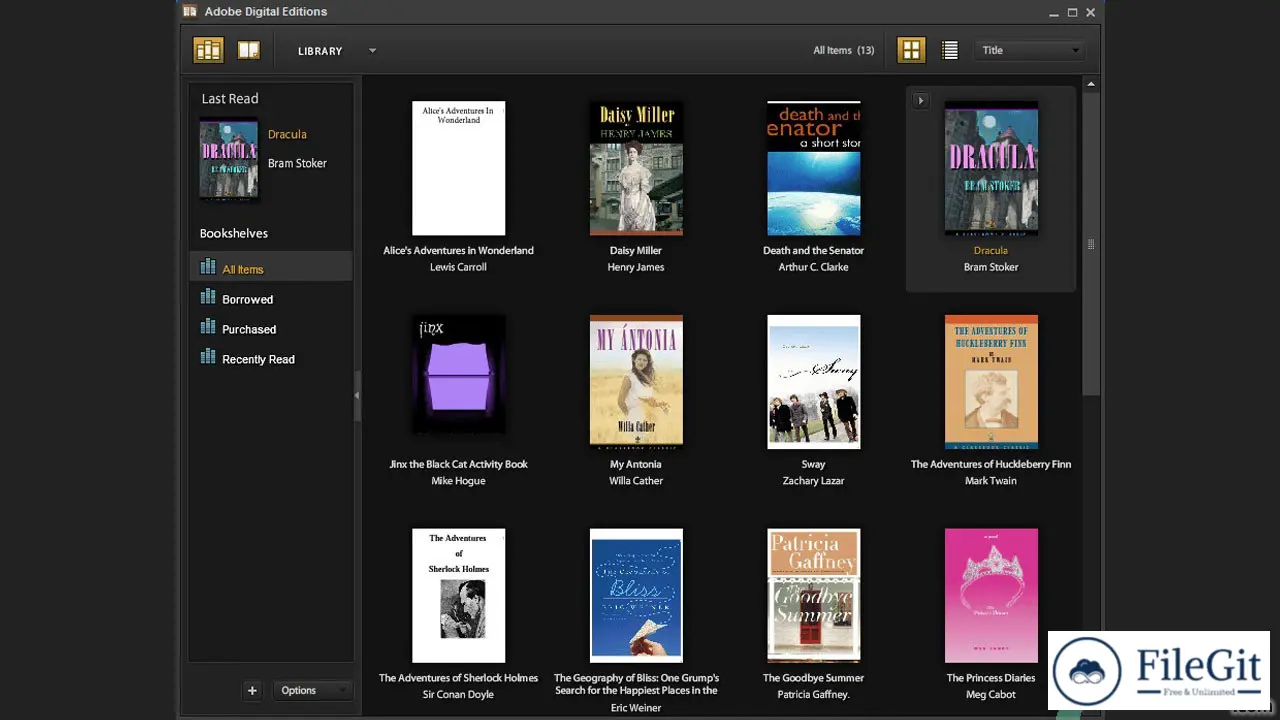The height and width of the screenshot is (720, 1280).
Task: Click the library vertical scrollbar thumb
Action: [1091, 245]
